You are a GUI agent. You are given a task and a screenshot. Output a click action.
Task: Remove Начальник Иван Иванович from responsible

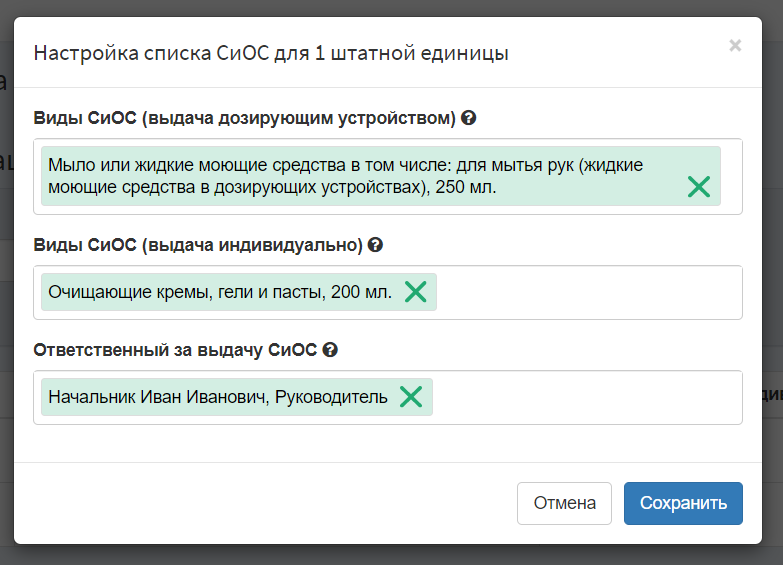click(x=411, y=397)
